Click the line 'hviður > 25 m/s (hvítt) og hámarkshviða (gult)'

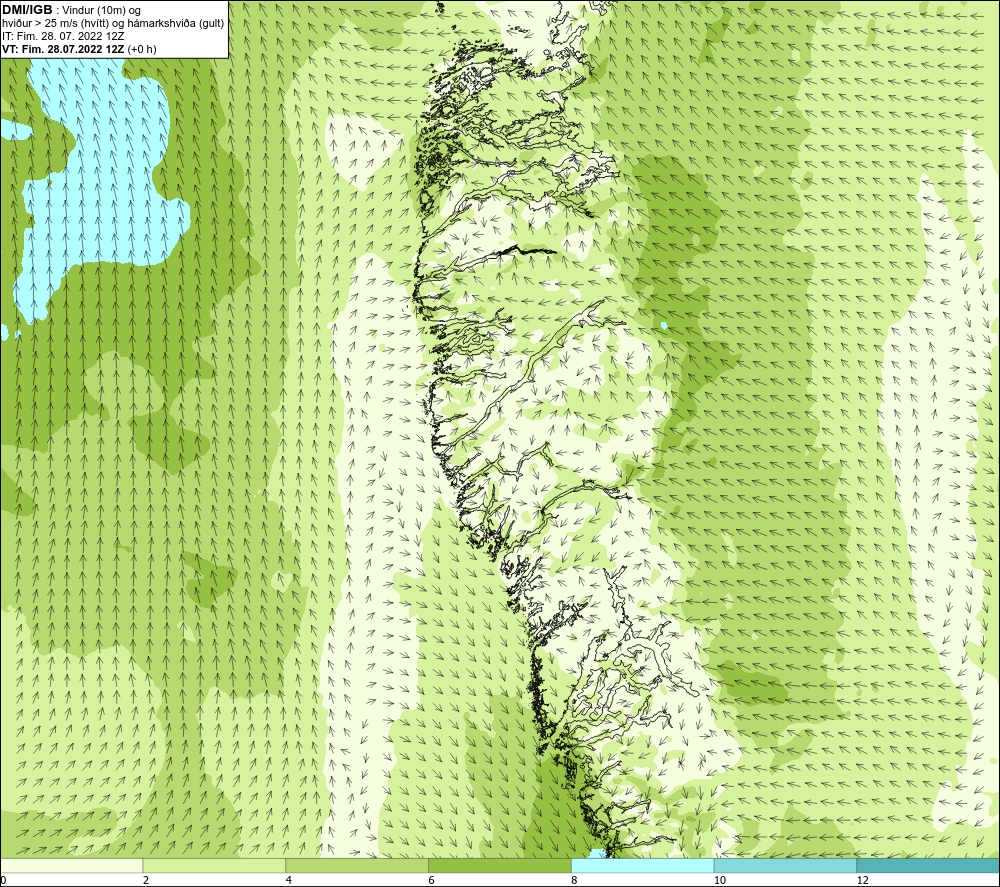click(113, 24)
